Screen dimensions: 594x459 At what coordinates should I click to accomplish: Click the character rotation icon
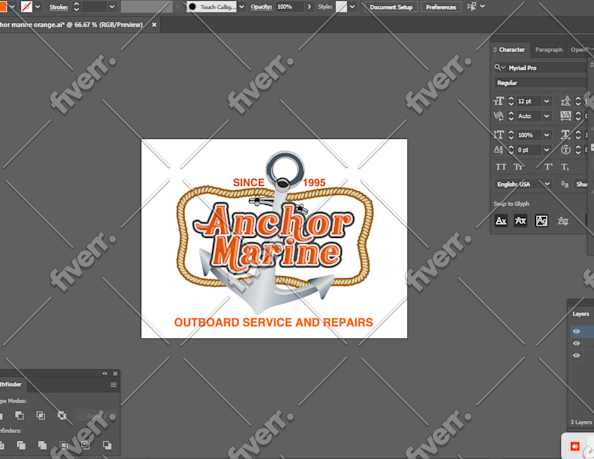click(566, 150)
